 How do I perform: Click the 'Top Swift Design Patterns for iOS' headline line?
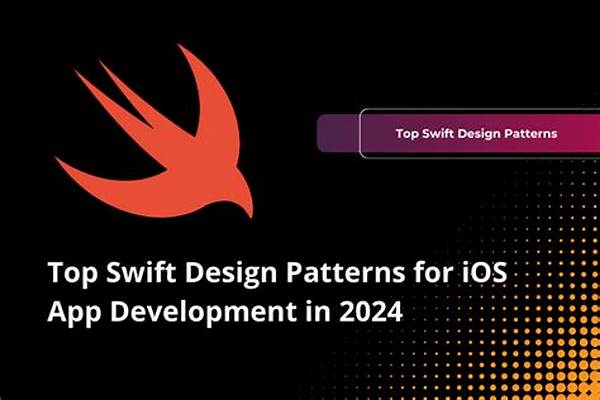point(277,273)
